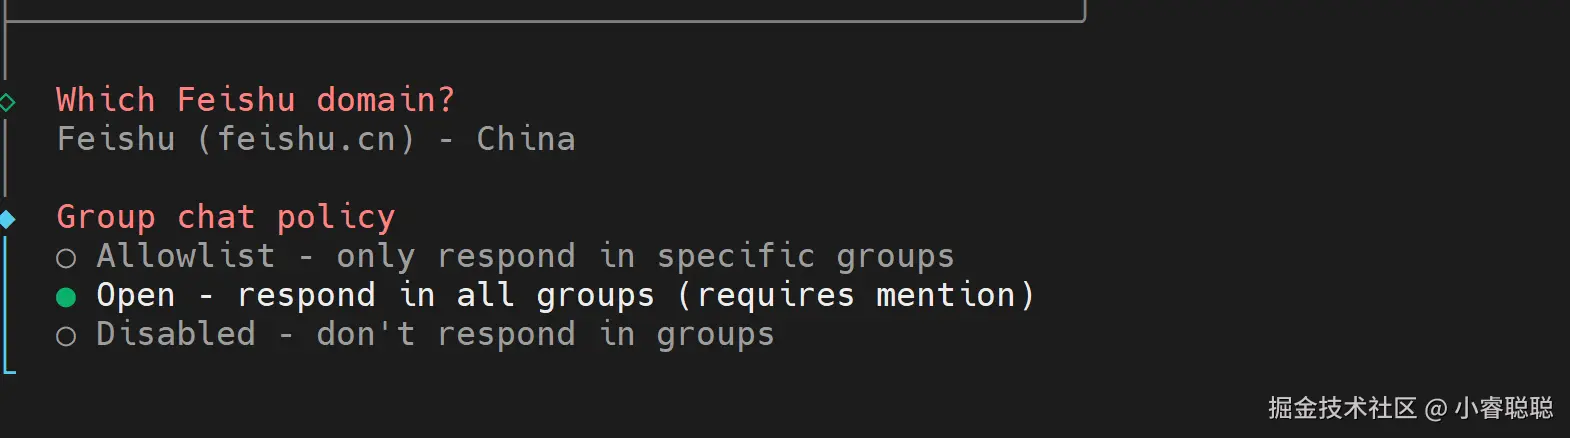Click the "Group chat policy" prompt heading
1570x438 pixels.
pyautogui.click(x=225, y=217)
